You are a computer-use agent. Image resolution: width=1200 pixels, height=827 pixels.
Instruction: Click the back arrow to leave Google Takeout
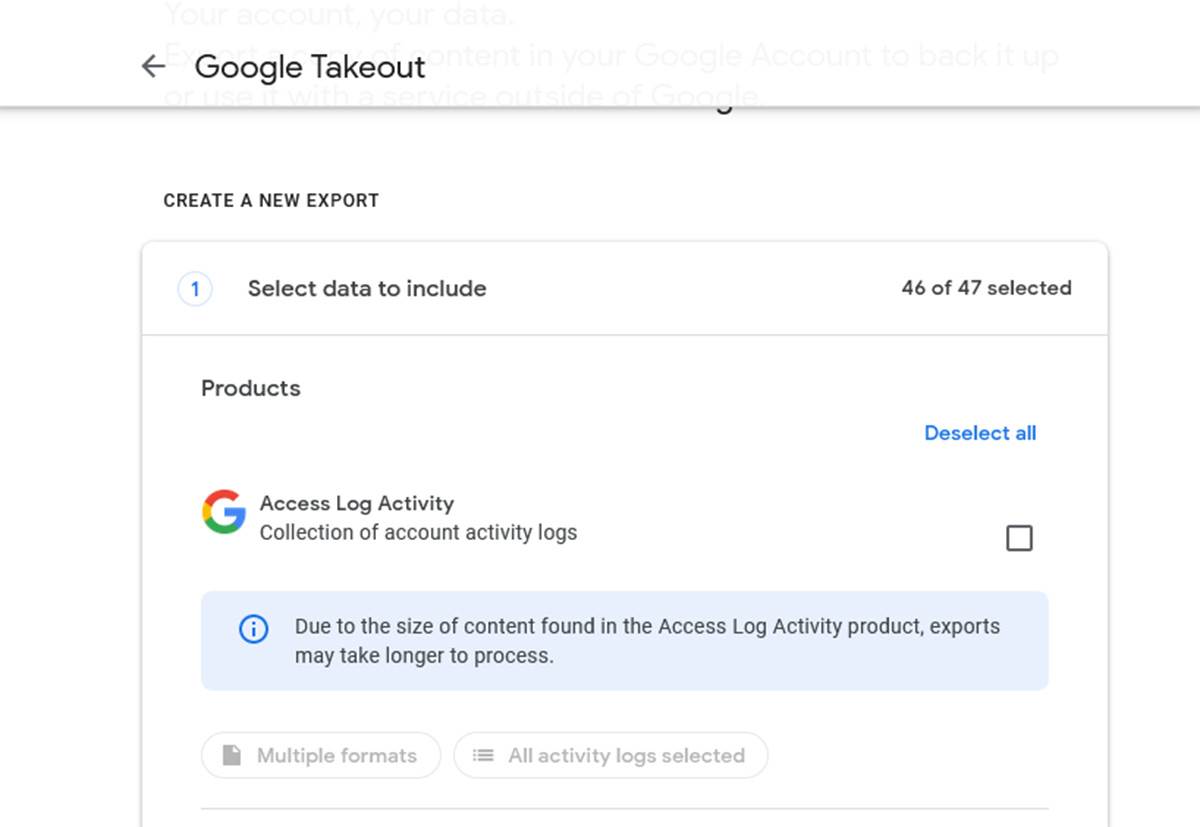pos(152,66)
